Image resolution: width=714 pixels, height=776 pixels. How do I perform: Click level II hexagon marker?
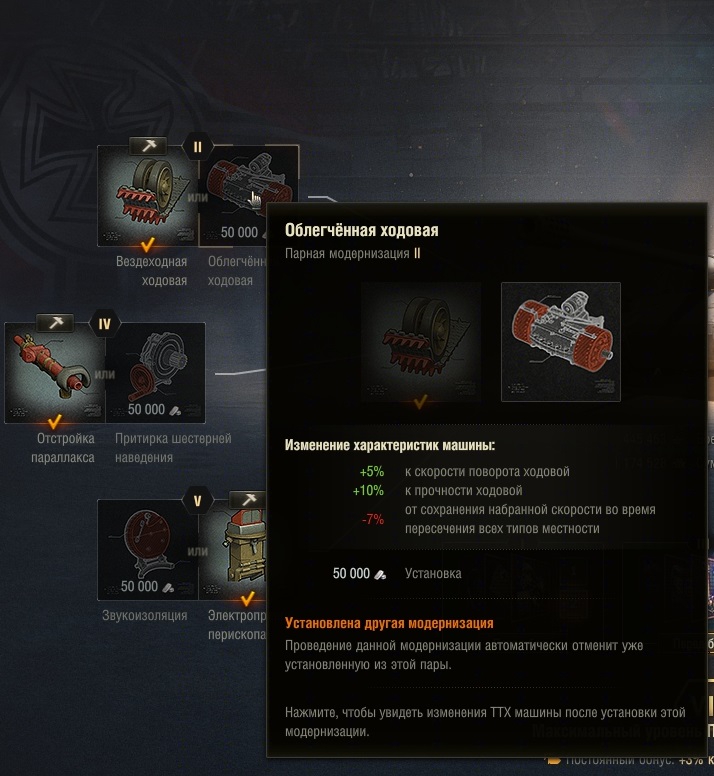coord(197,147)
